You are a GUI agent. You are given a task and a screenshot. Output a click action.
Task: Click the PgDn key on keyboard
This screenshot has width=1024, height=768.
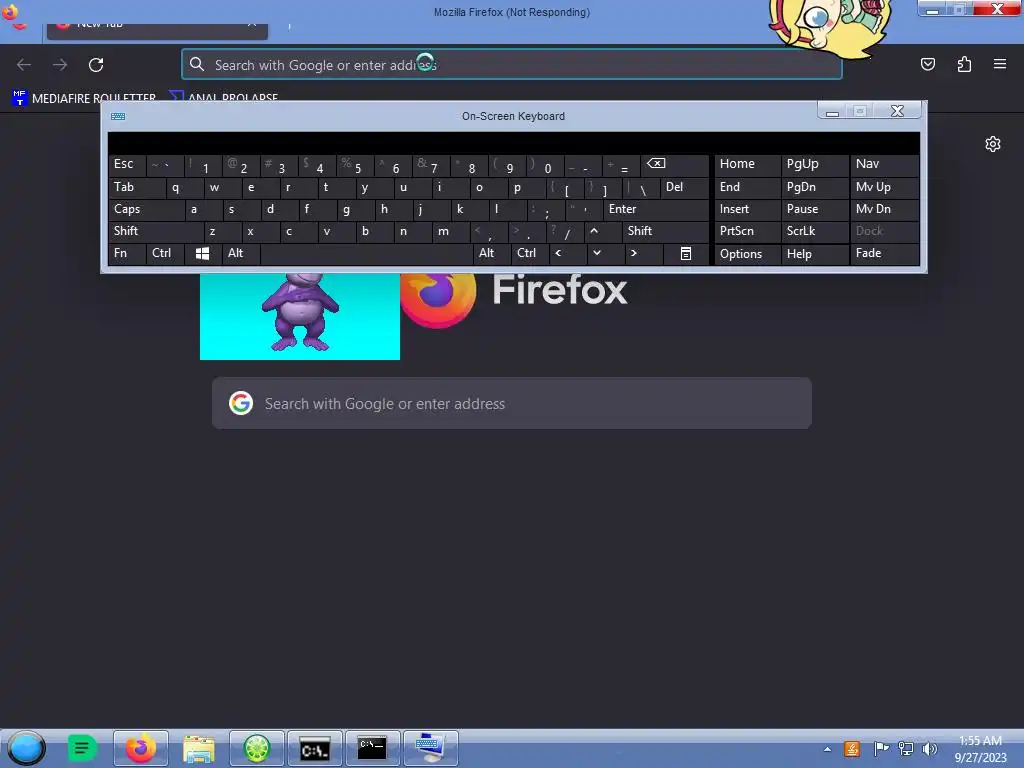814,187
